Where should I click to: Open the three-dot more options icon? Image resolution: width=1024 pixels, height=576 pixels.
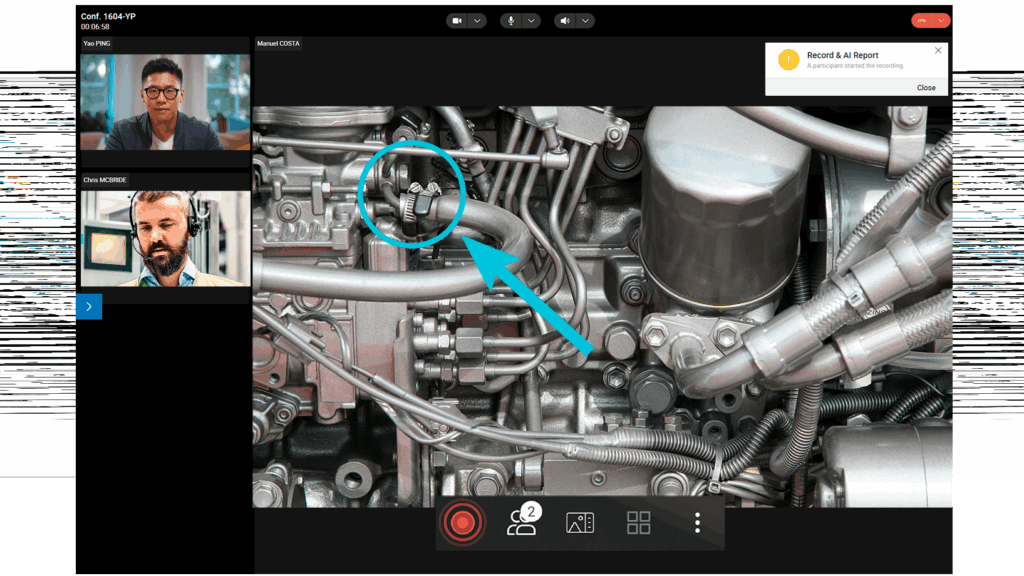[696, 522]
